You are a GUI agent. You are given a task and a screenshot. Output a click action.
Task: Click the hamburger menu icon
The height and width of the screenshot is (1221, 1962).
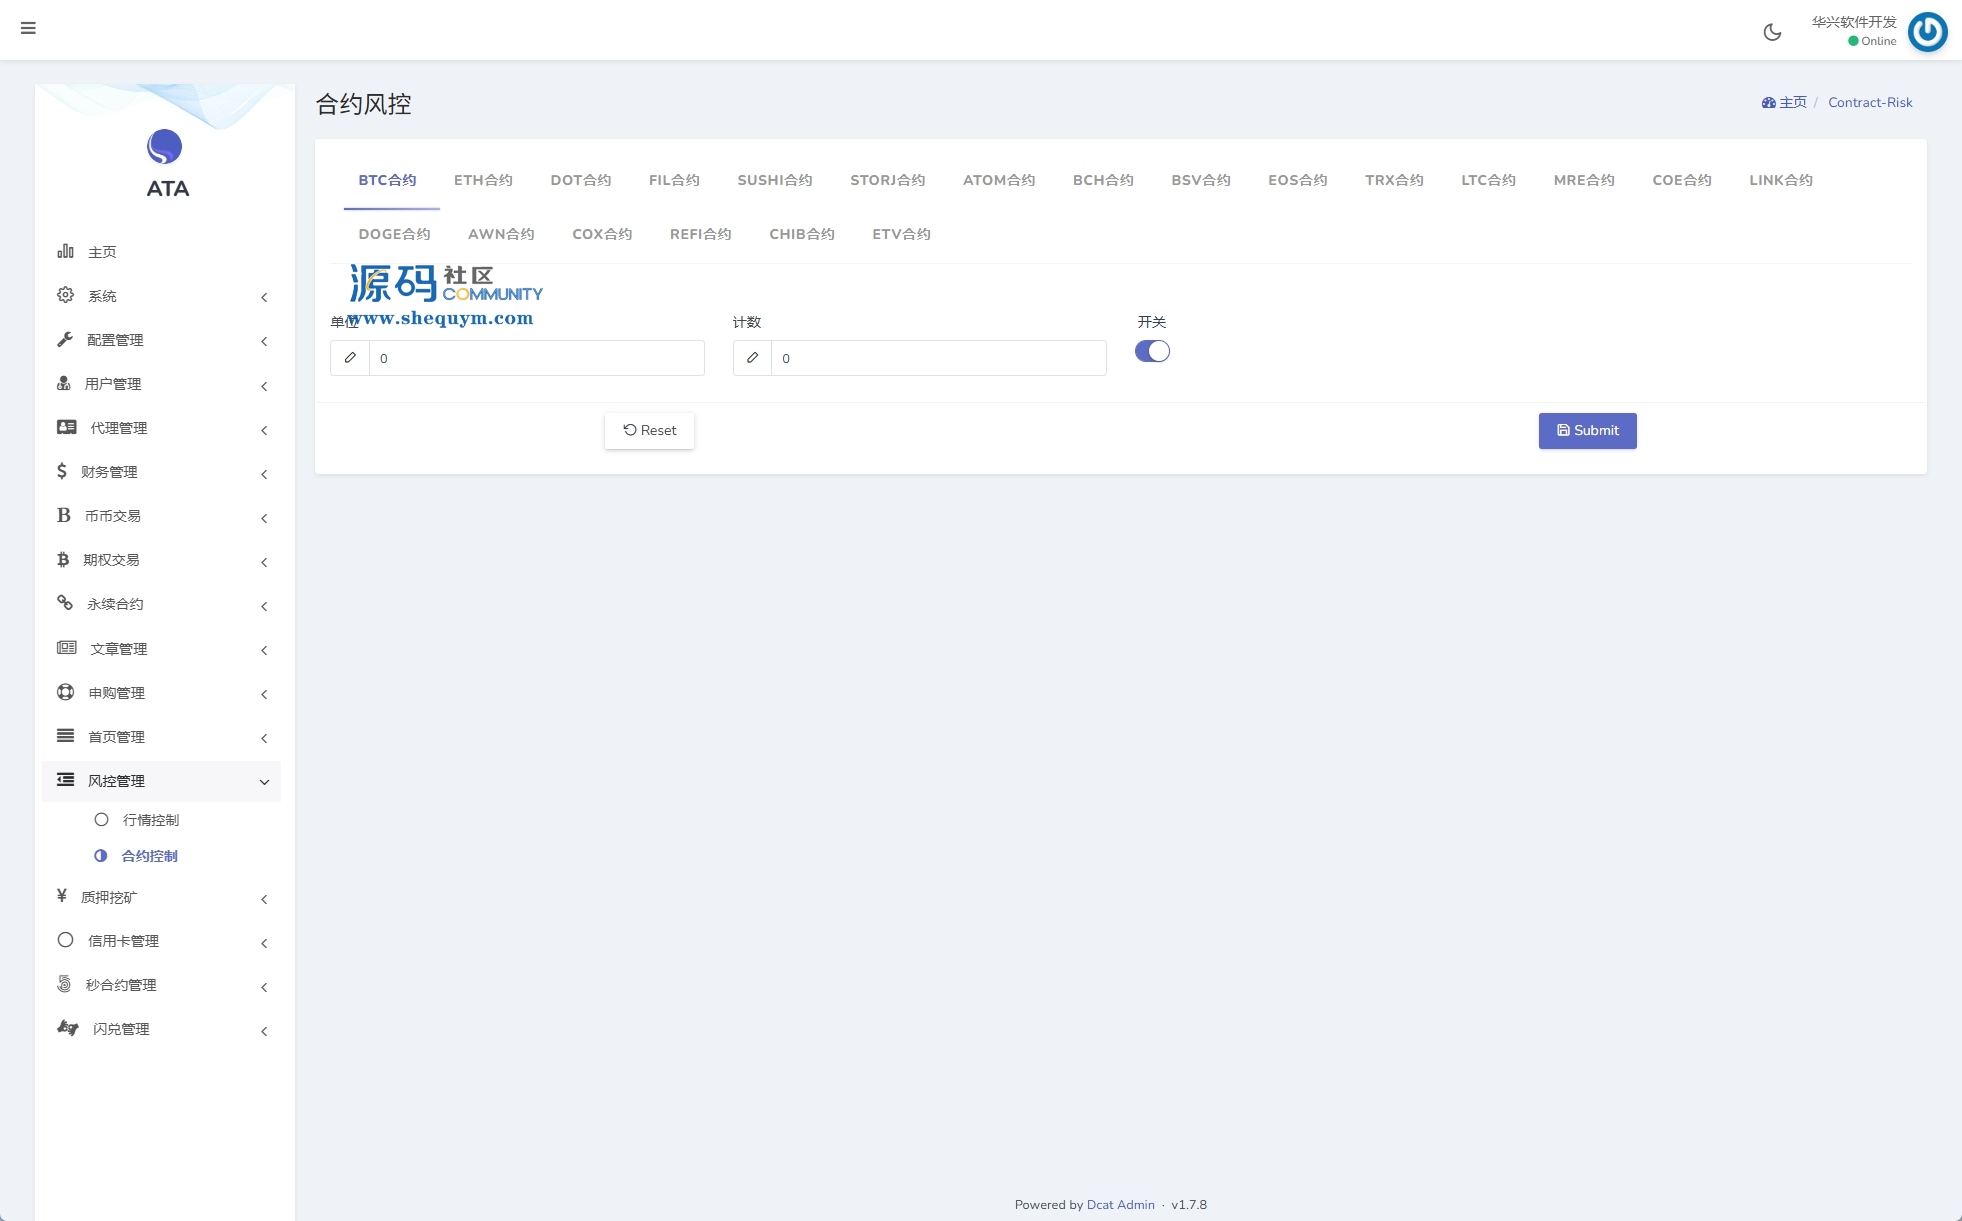28,28
